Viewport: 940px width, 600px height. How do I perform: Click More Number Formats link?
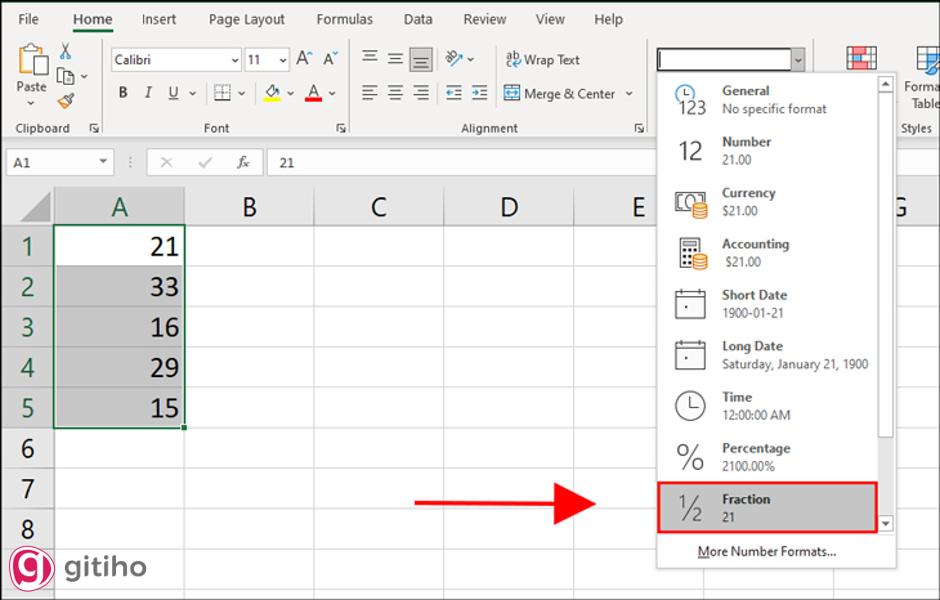point(767,551)
